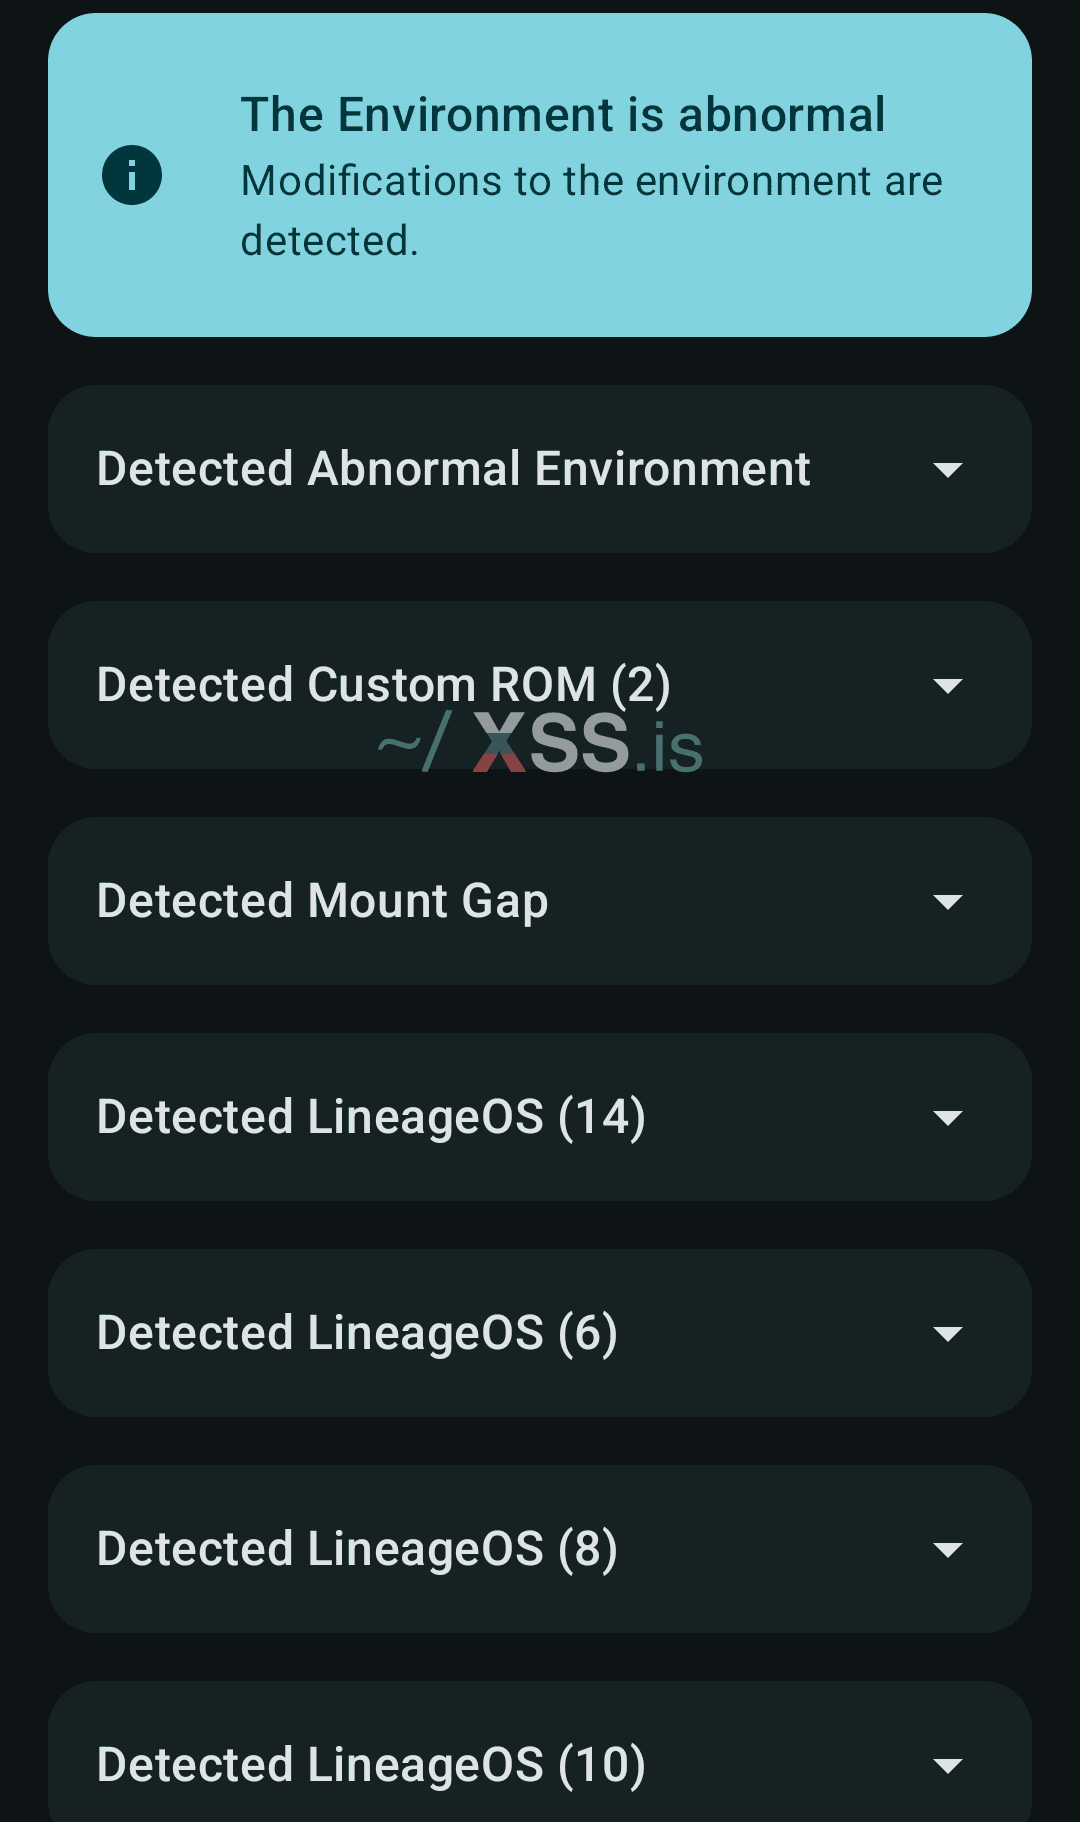Screen dimensions: 1080x1822
Task: Expand the Detected Mount Gap arrow
Action: [x=947, y=901]
